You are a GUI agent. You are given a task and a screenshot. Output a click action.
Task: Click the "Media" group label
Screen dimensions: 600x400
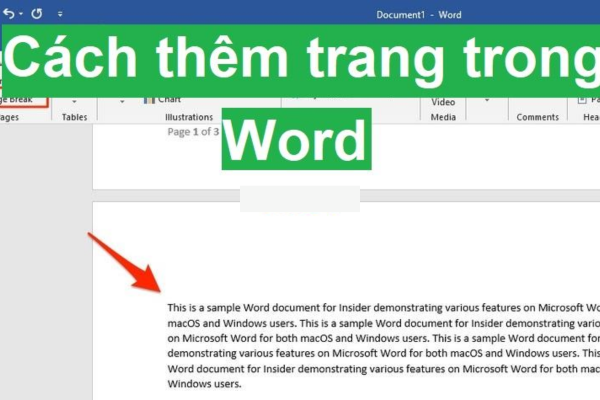click(443, 117)
